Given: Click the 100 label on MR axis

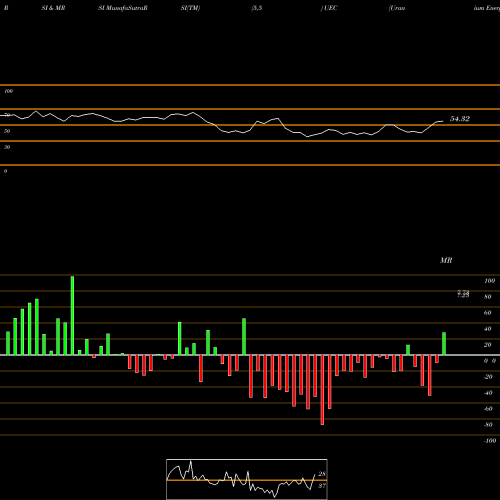Looking at the screenshot, I should point(490,281).
